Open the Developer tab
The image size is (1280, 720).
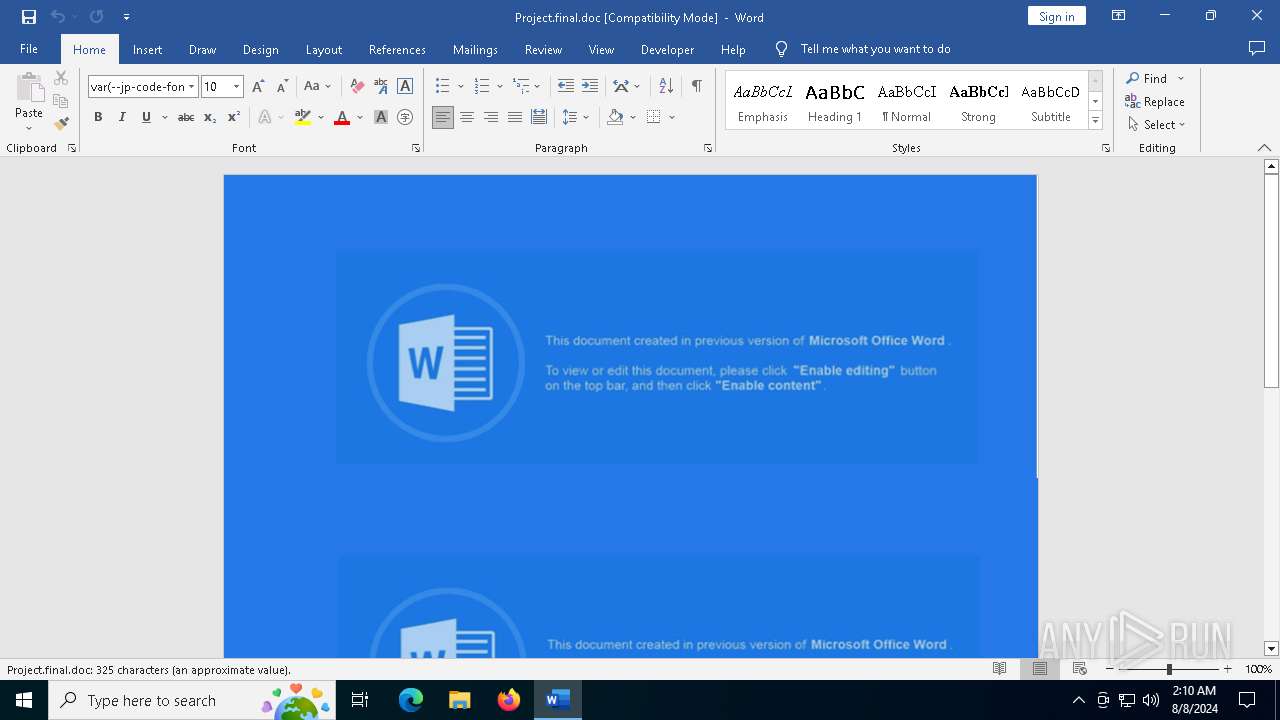(667, 49)
